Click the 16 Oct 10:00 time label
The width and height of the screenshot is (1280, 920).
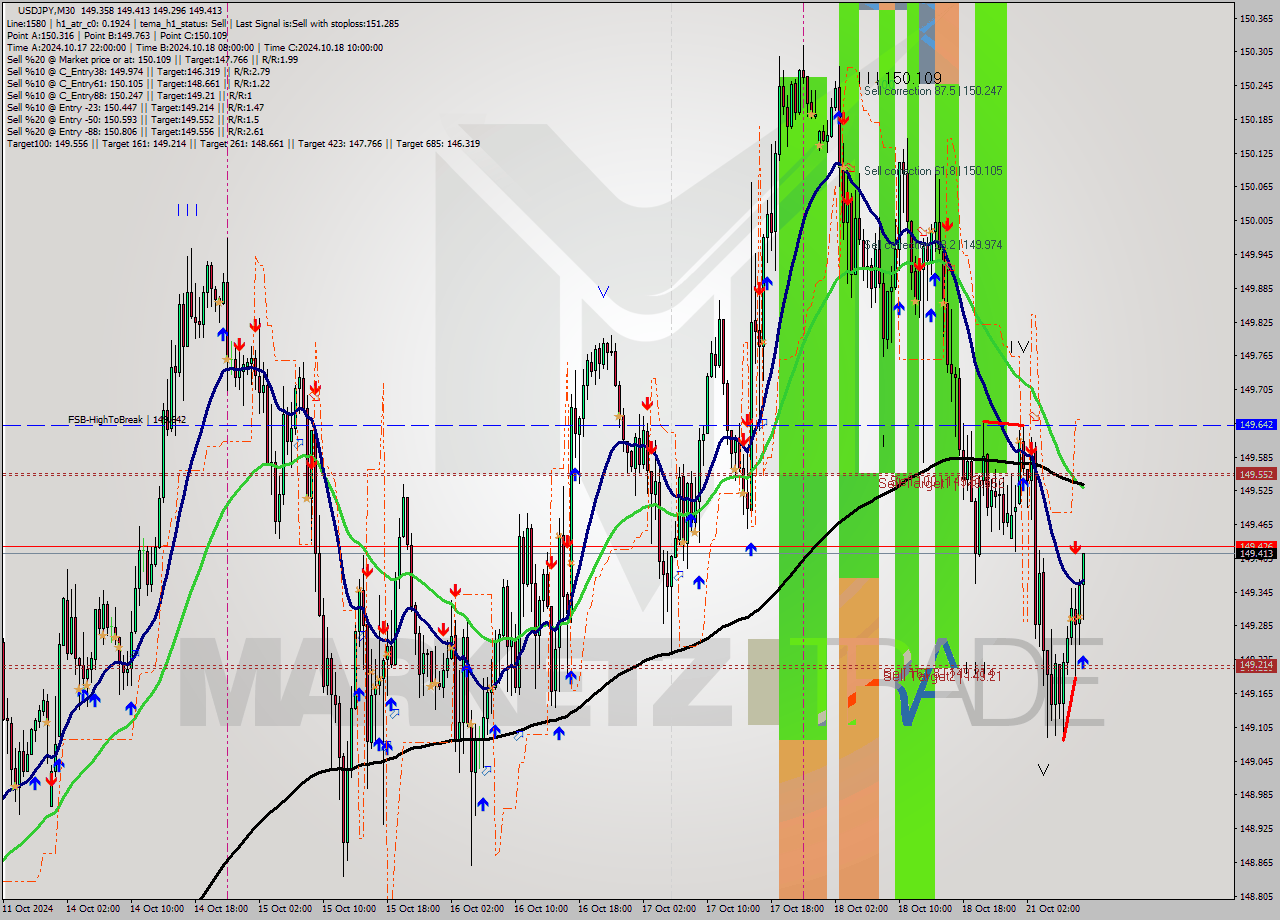coord(539,909)
